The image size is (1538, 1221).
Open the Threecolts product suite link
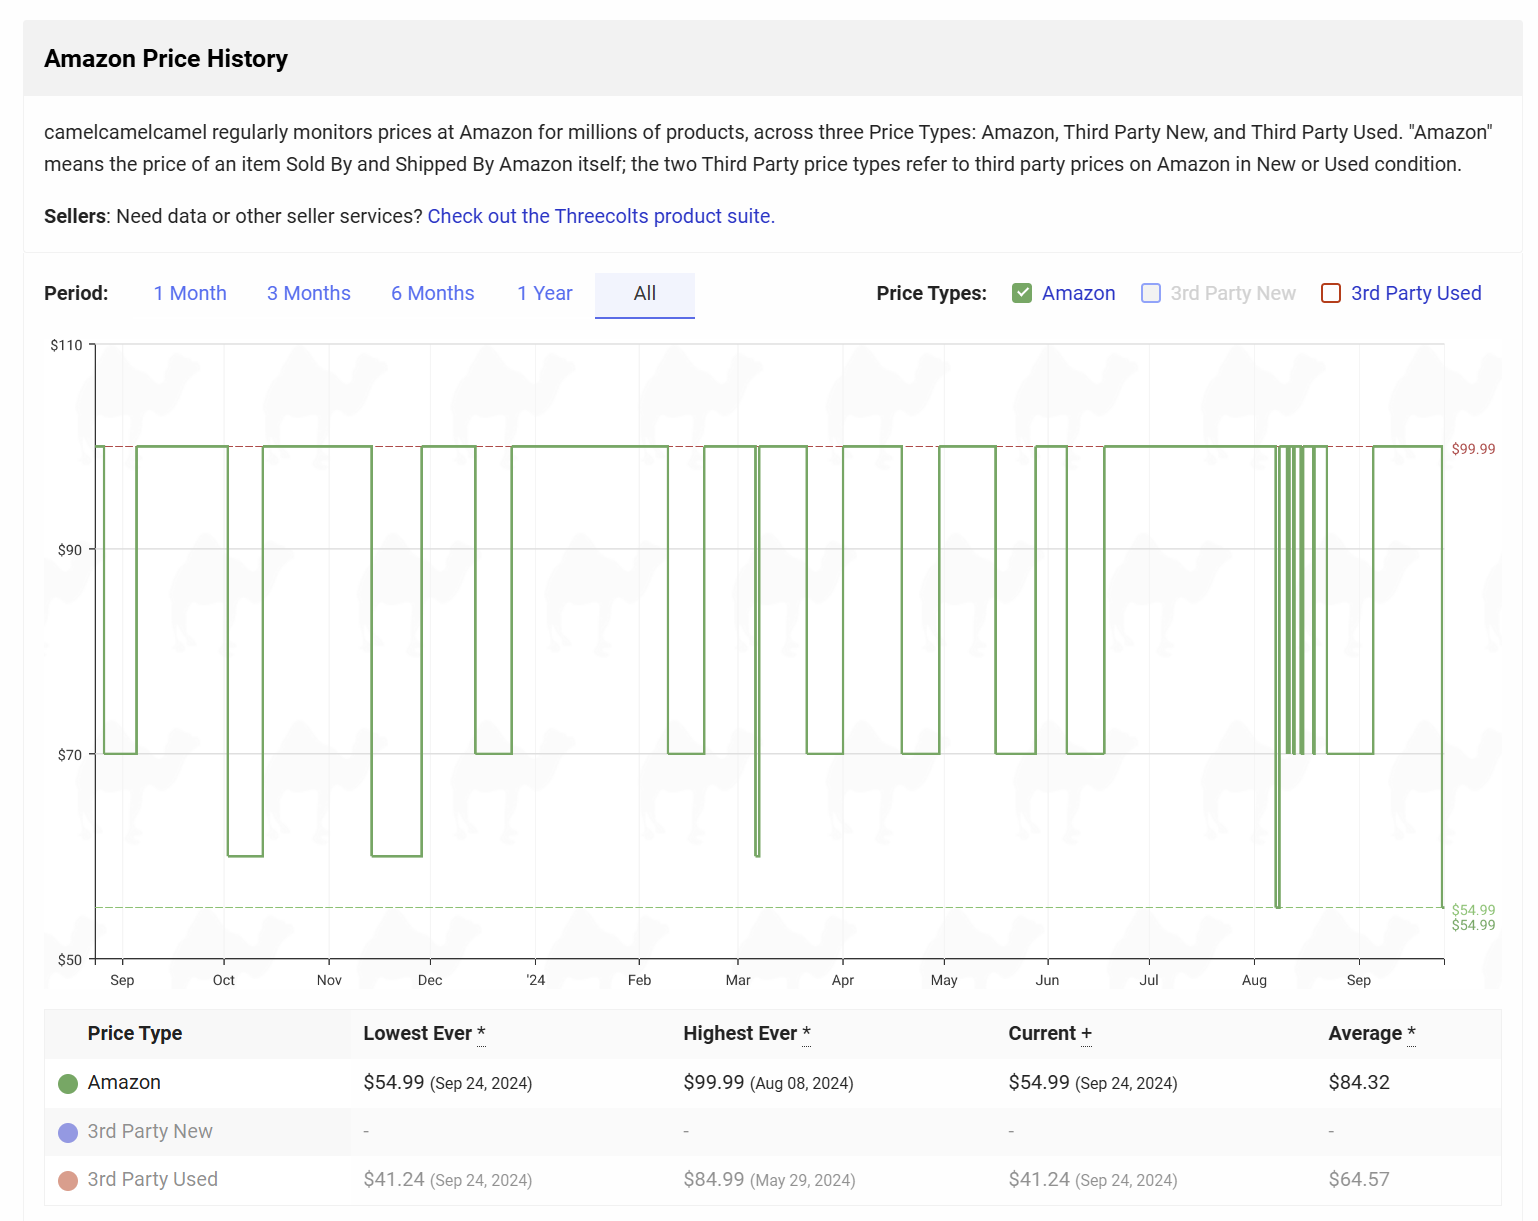click(x=601, y=216)
